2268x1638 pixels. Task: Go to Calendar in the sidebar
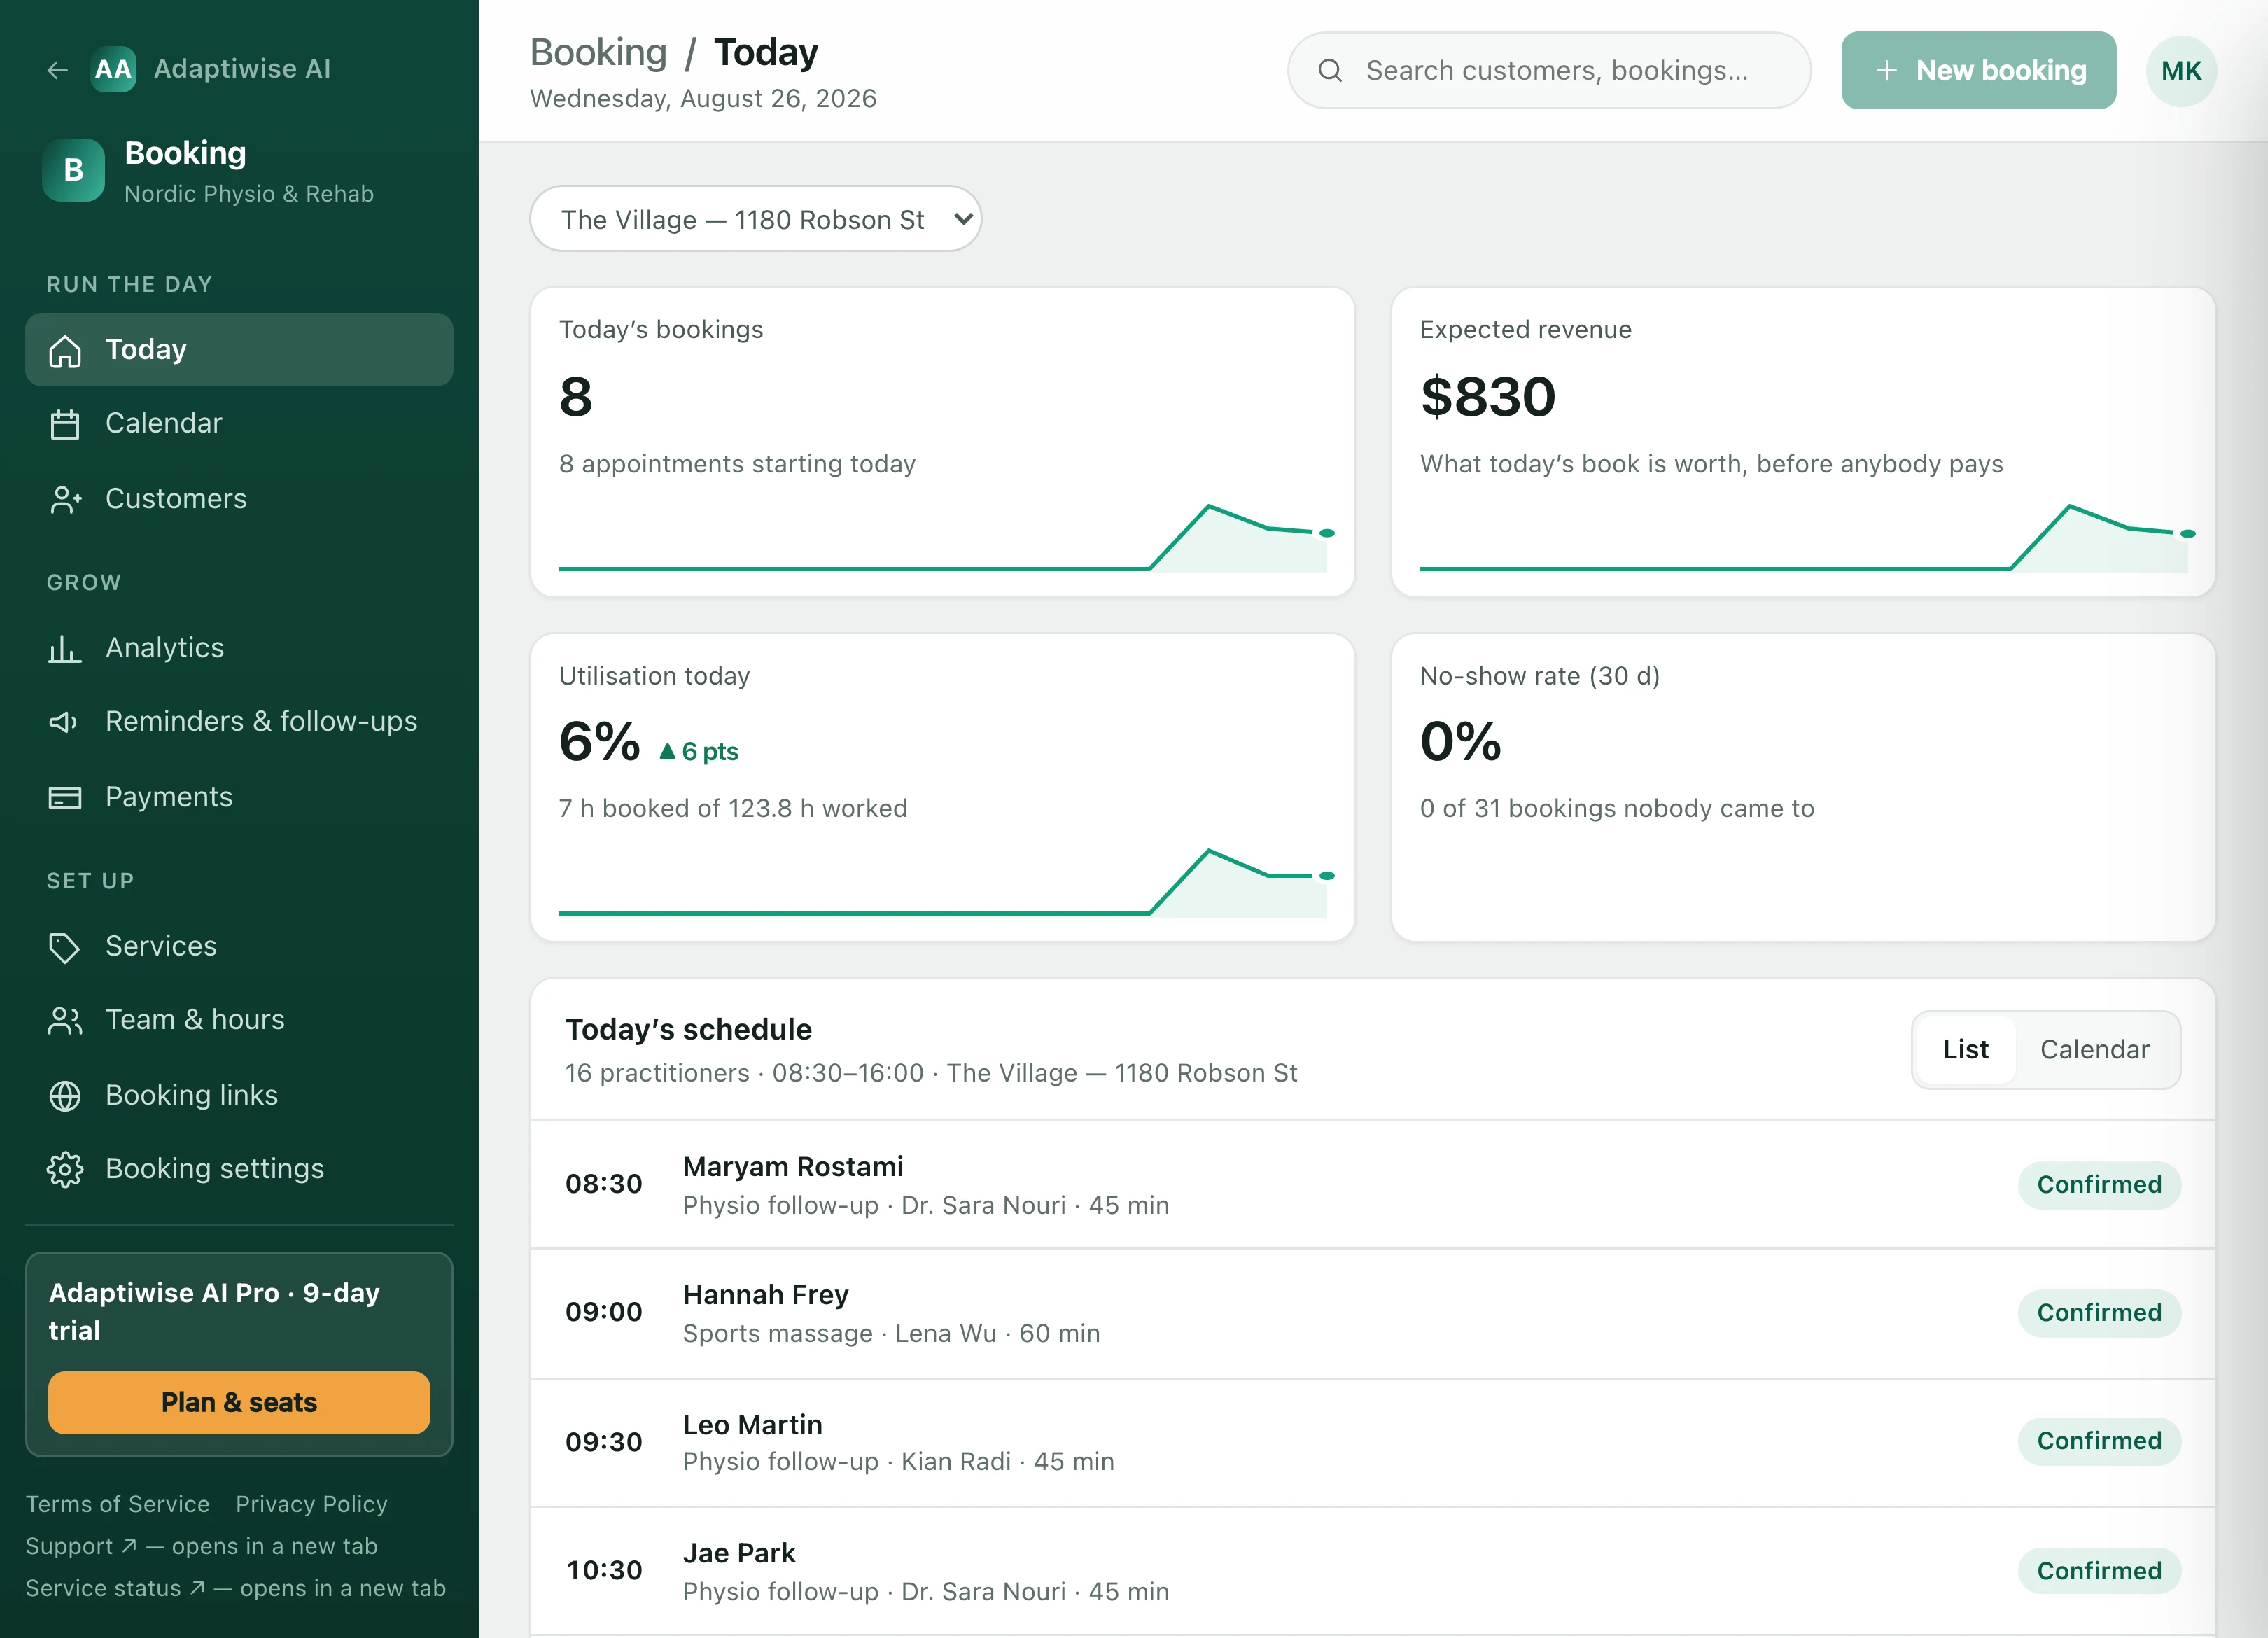[239, 424]
